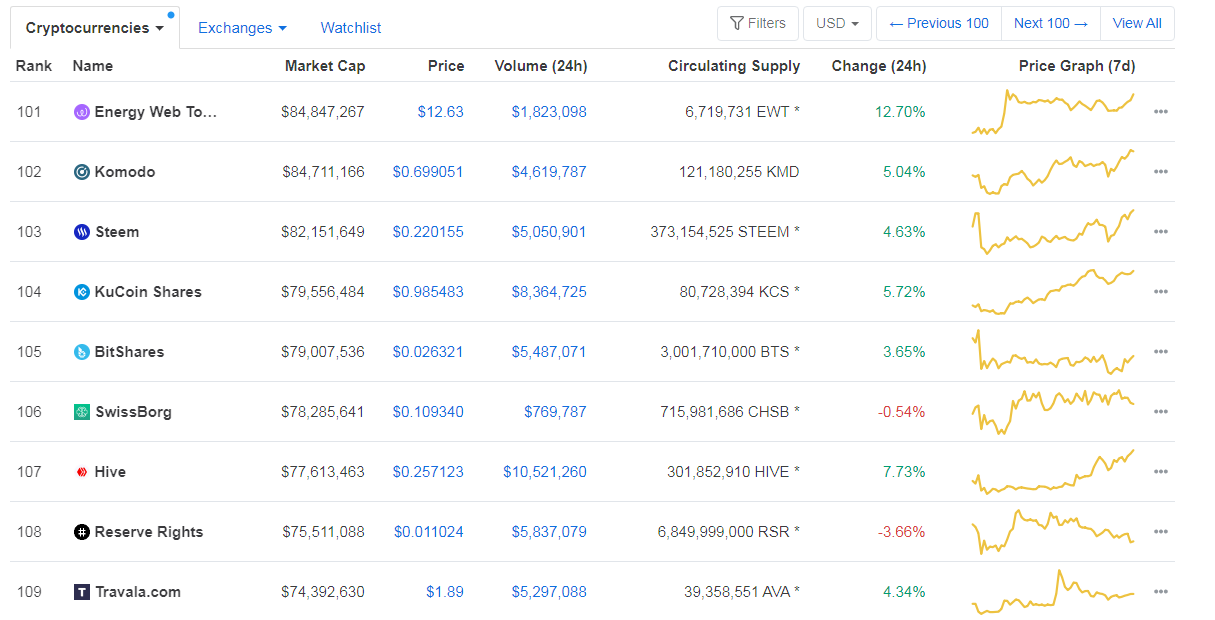This screenshot has width=1215, height=620.
Task: Open the Travala.com coin page
Action: [138, 592]
